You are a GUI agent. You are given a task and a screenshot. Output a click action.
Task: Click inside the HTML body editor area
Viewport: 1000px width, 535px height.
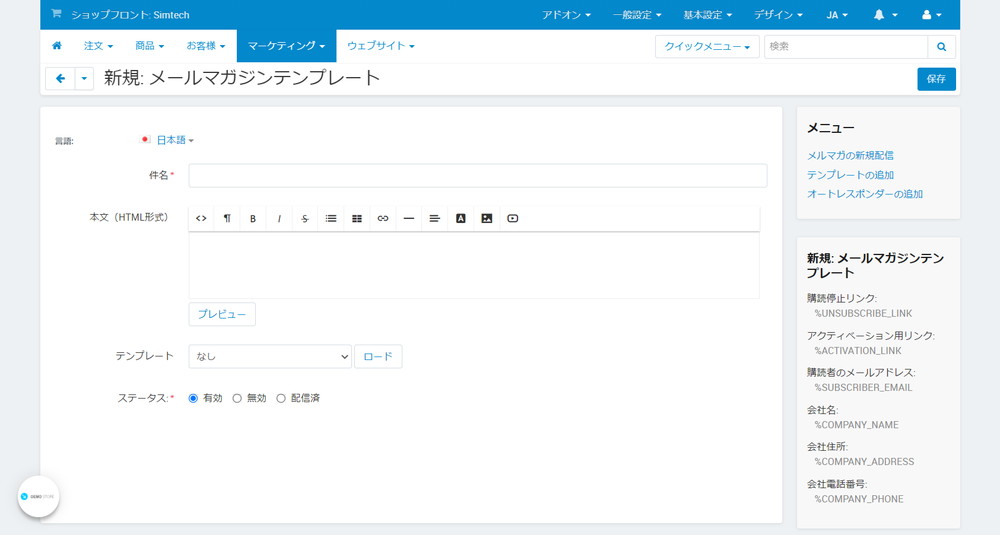474,265
